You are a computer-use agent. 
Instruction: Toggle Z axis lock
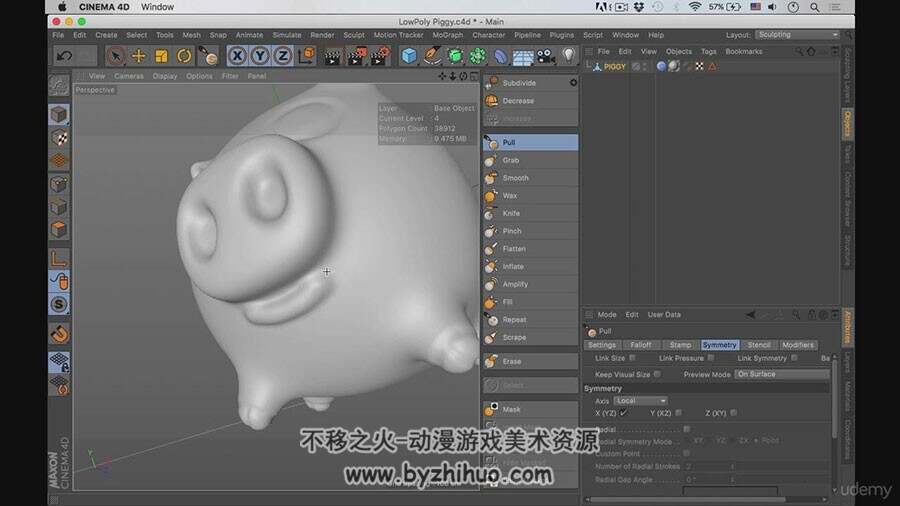(282, 56)
